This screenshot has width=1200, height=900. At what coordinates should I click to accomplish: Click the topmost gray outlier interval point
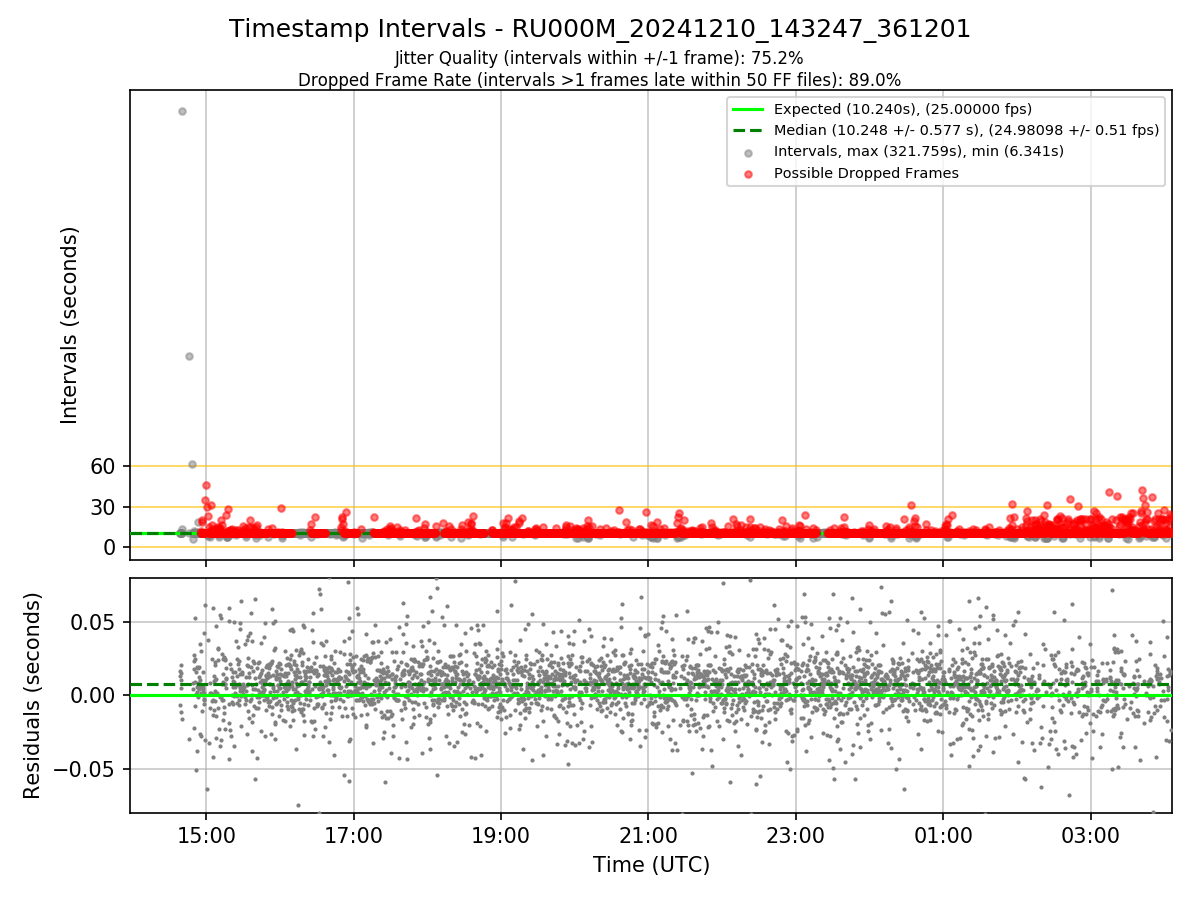(x=182, y=111)
